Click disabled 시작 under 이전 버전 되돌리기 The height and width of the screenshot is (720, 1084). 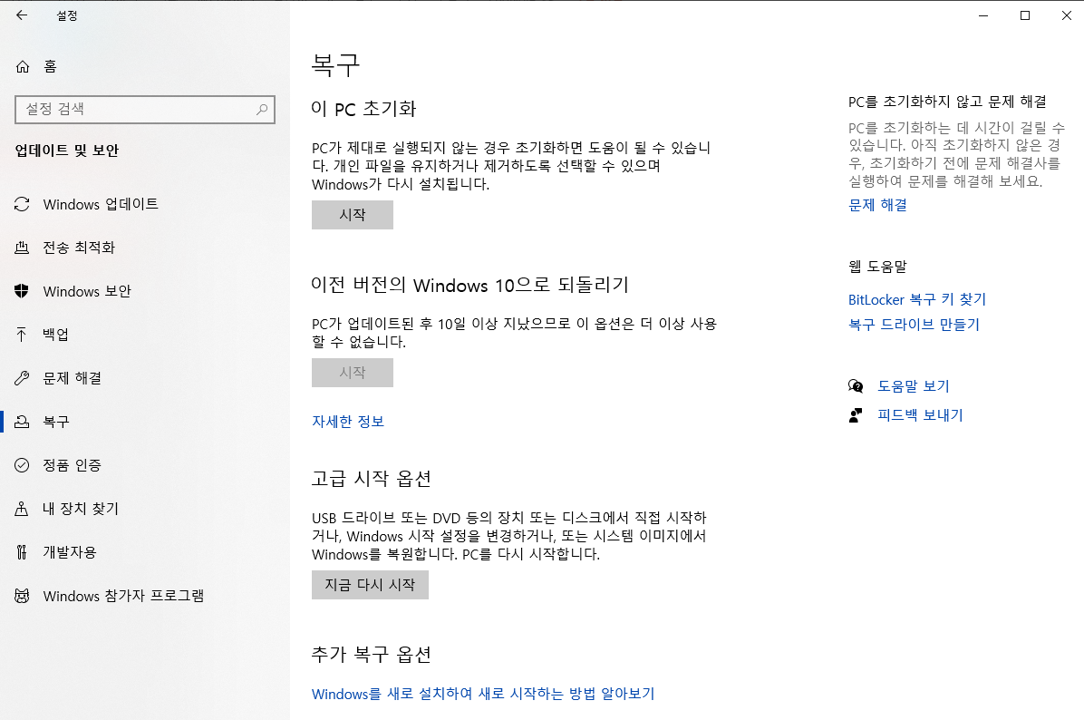(x=353, y=373)
